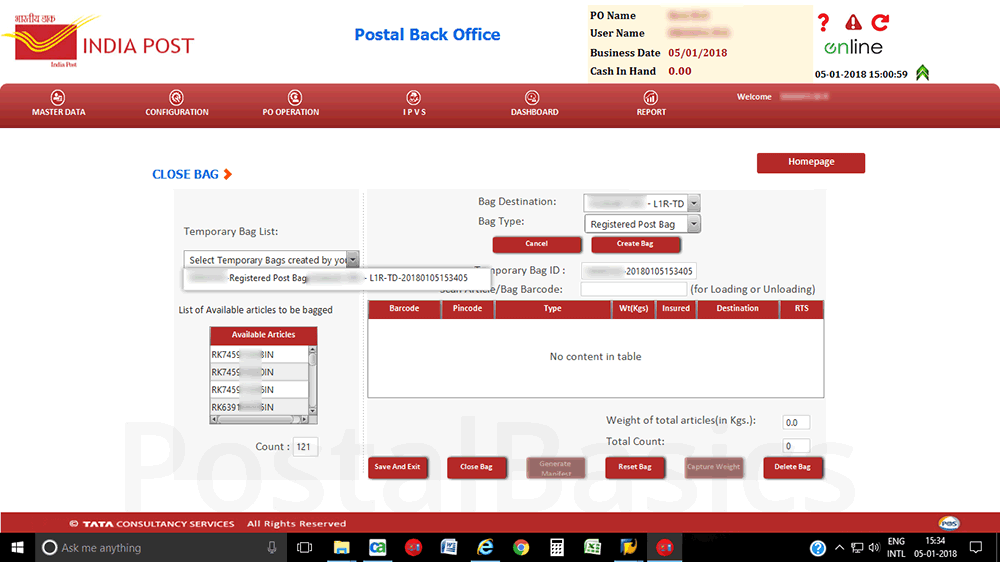Image resolution: width=1000 pixels, height=562 pixels.
Task: Click the PBS badge icon in footer
Action: click(949, 523)
